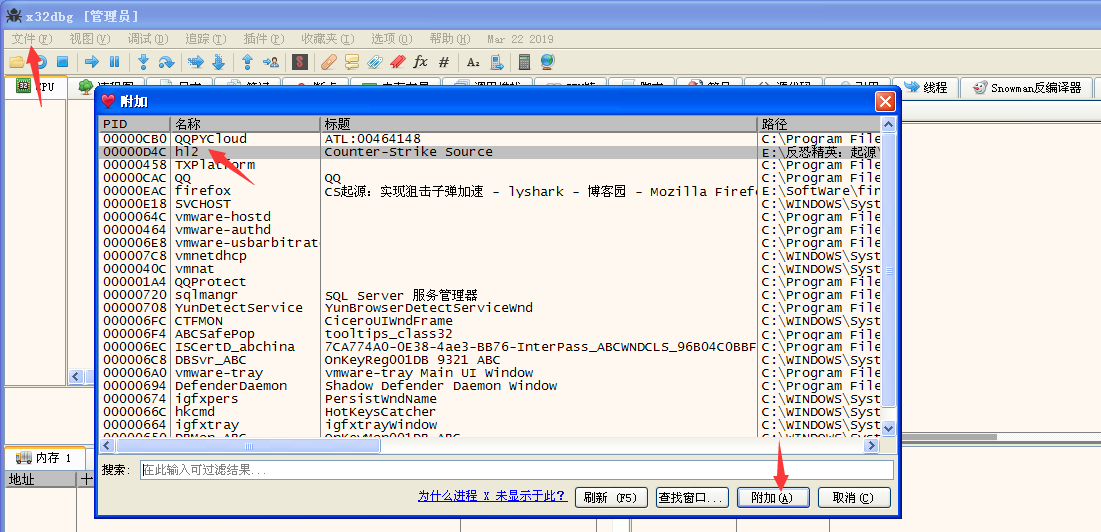The image size is (1101, 532).
Task: Click the Trace Over toolbar icon
Action: click(x=218, y=62)
